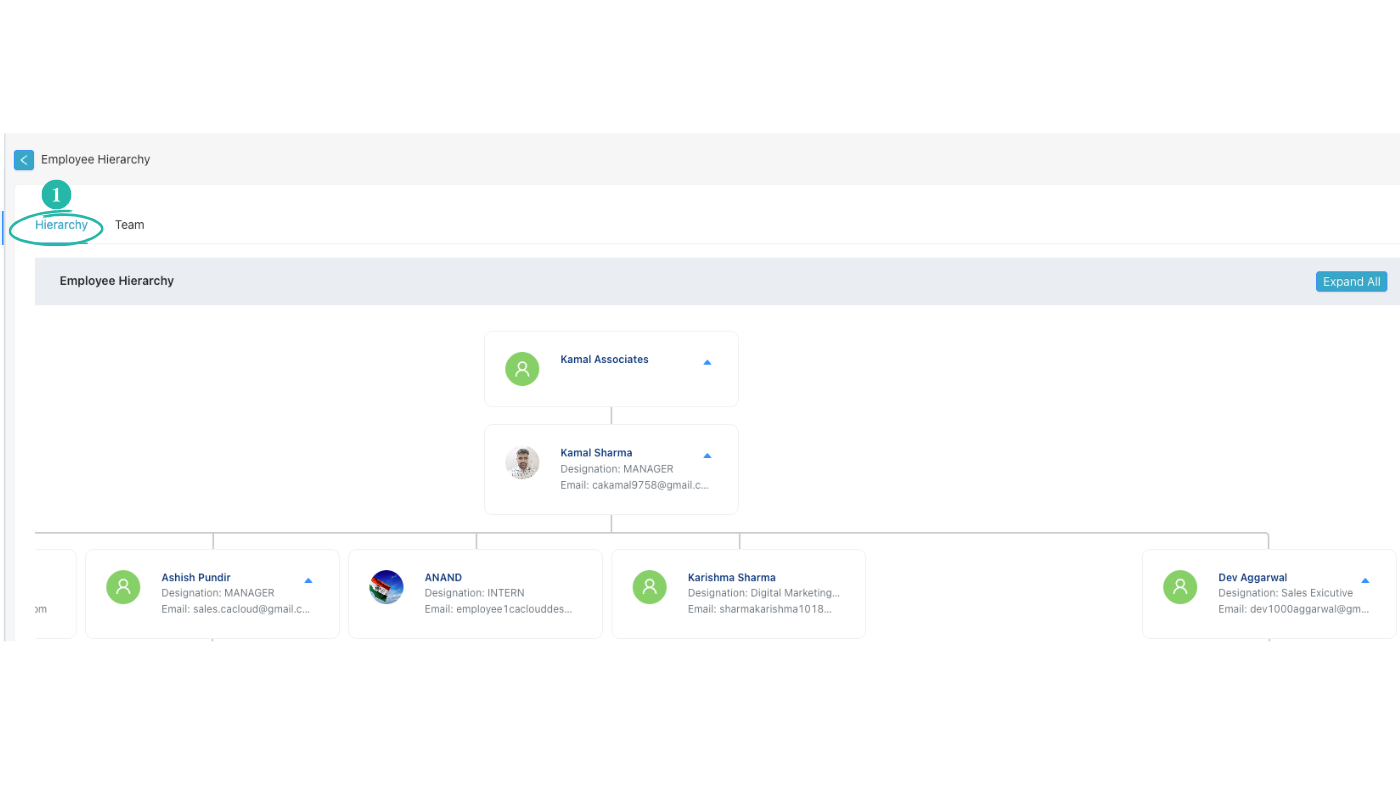Toggle Dev Aggarwal's collapse arrow

pyautogui.click(x=1364, y=578)
